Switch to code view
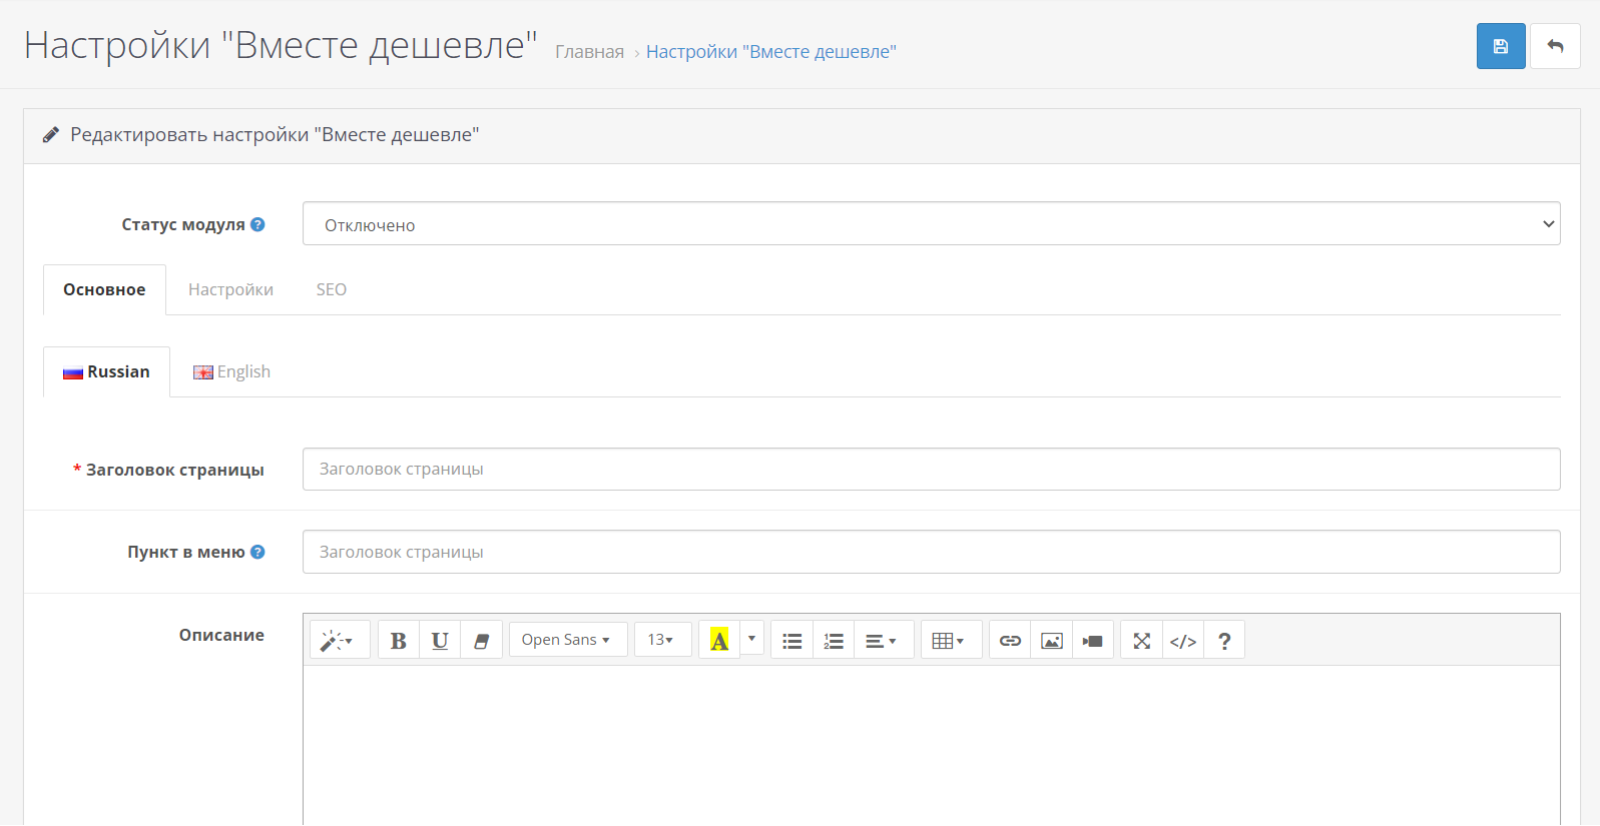 tap(1183, 641)
